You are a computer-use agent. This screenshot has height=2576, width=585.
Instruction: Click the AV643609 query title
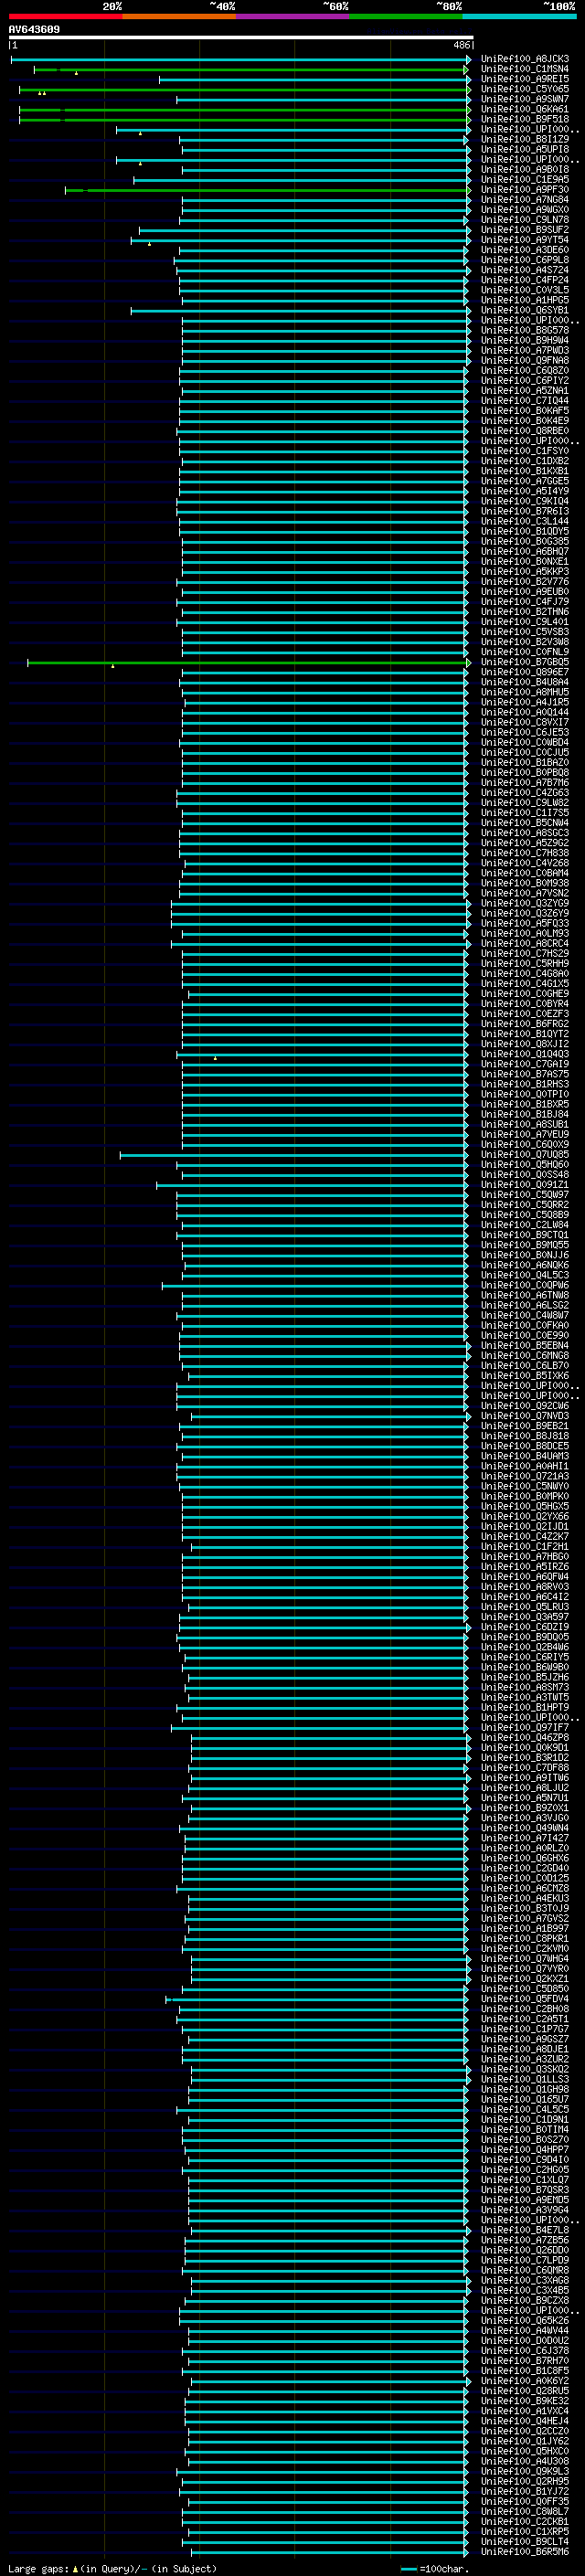pos(34,29)
